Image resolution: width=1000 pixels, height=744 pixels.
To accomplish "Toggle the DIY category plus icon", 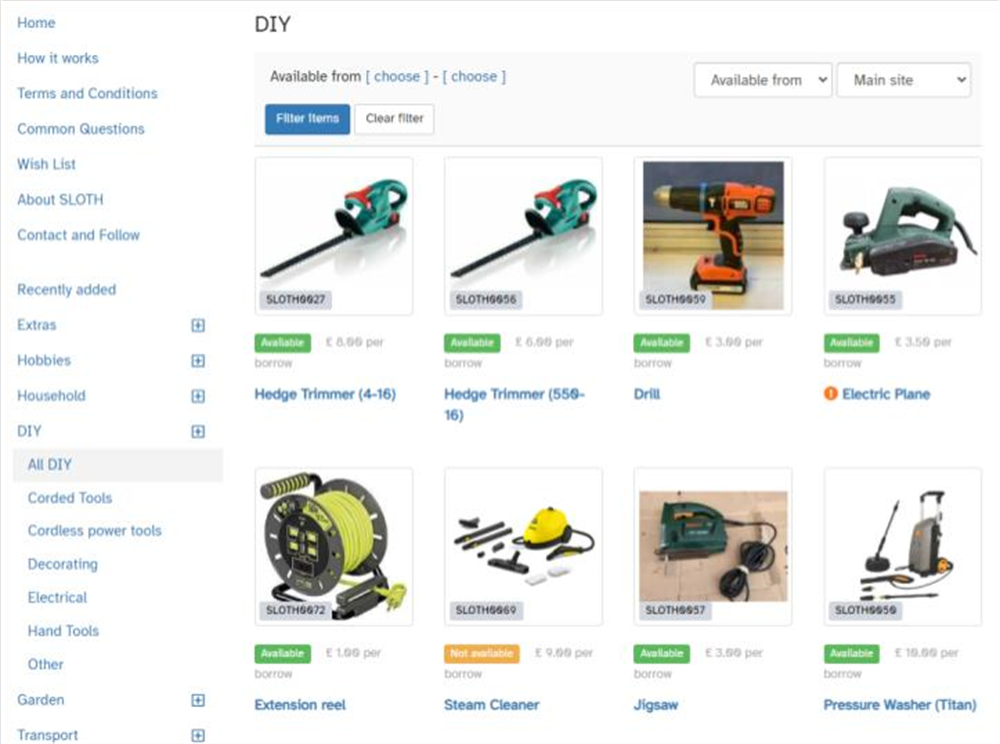I will [x=198, y=432].
